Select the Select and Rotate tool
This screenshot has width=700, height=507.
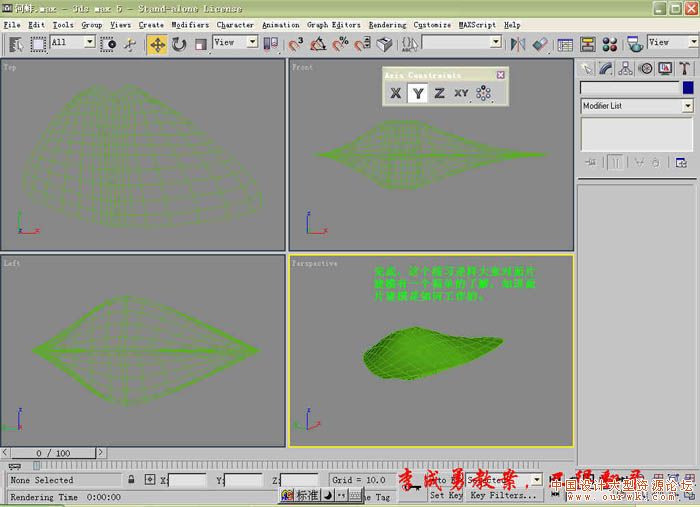[x=179, y=45]
